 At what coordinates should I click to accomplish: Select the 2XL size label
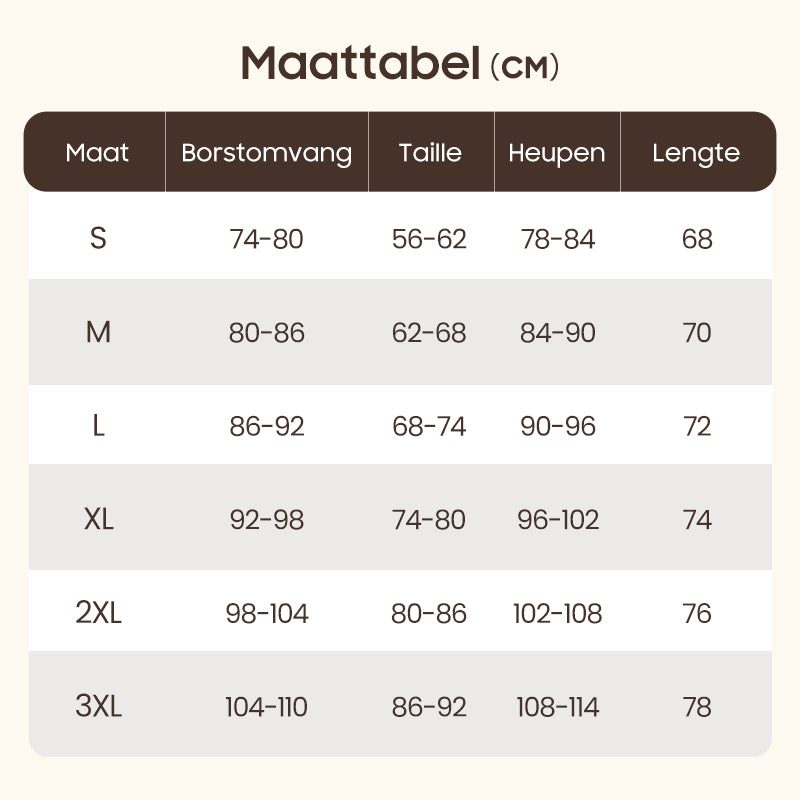(98, 613)
